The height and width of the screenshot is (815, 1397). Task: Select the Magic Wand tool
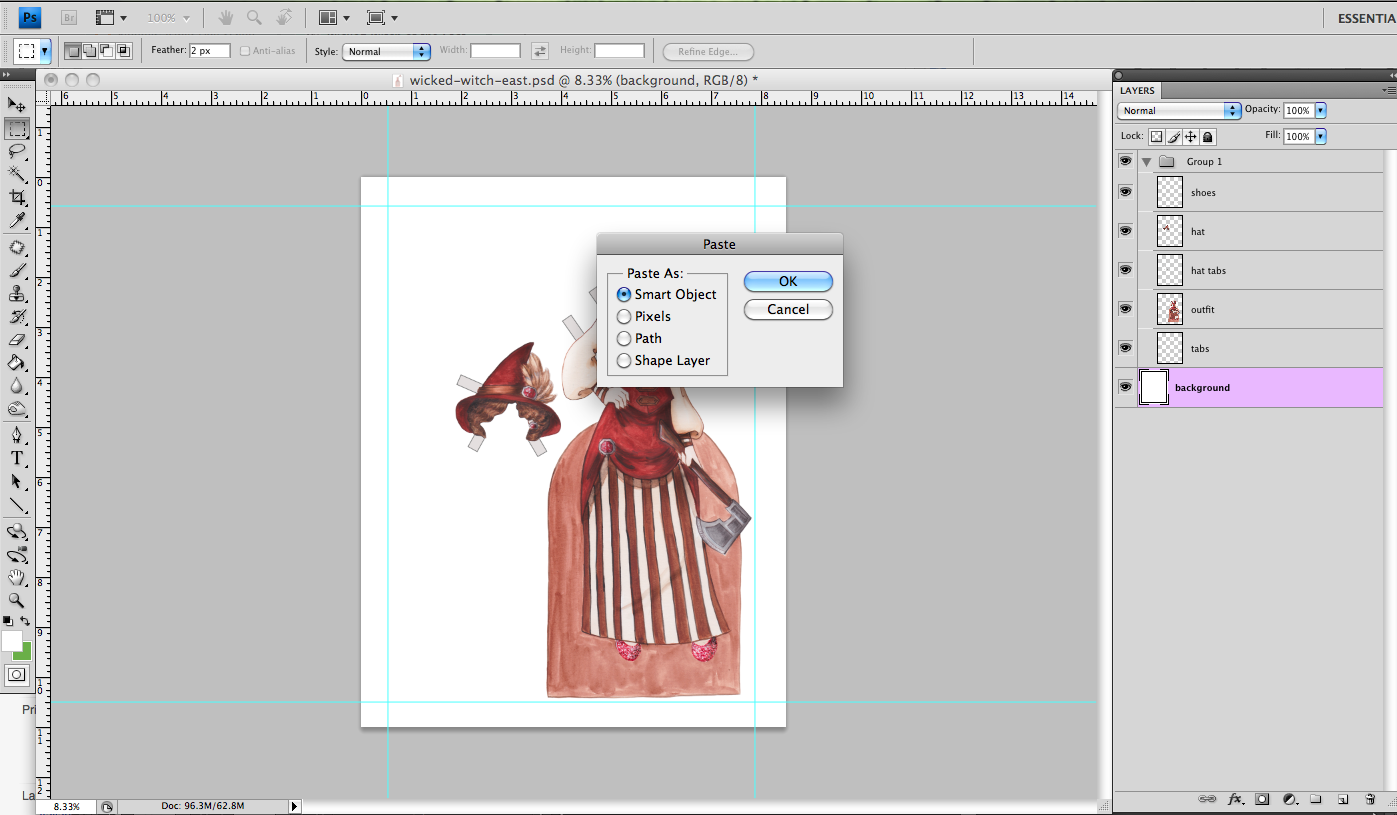(x=17, y=174)
